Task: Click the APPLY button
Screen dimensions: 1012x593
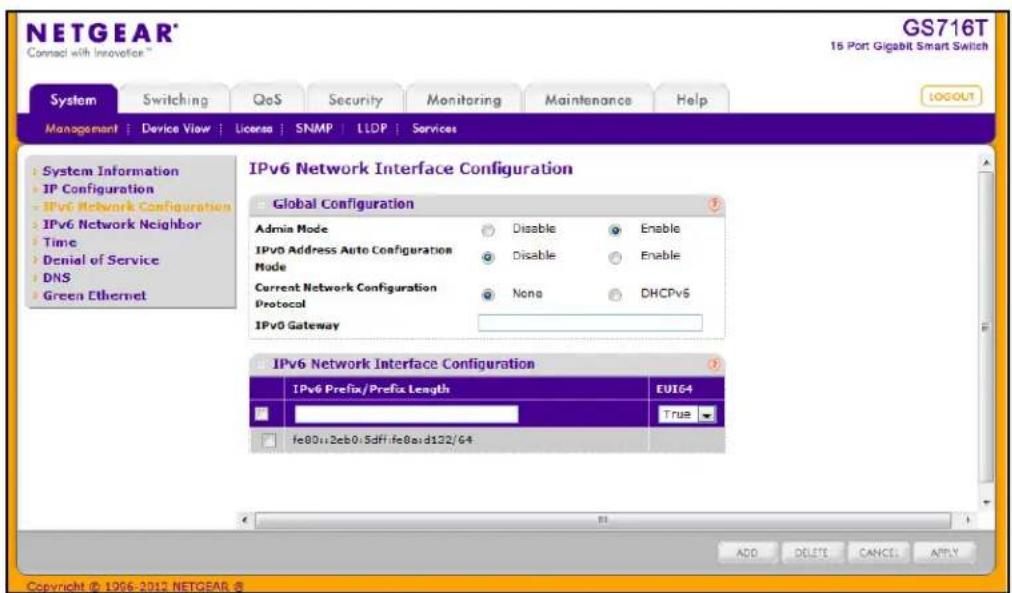Action: tap(944, 553)
